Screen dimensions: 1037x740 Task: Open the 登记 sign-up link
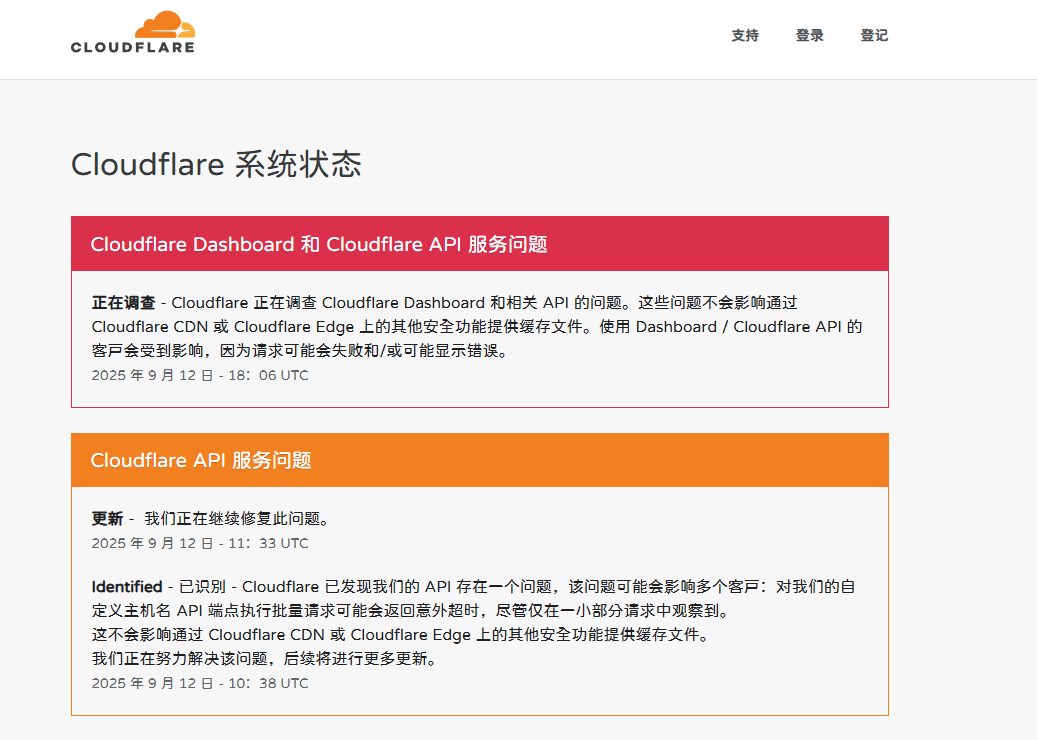[x=874, y=36]
